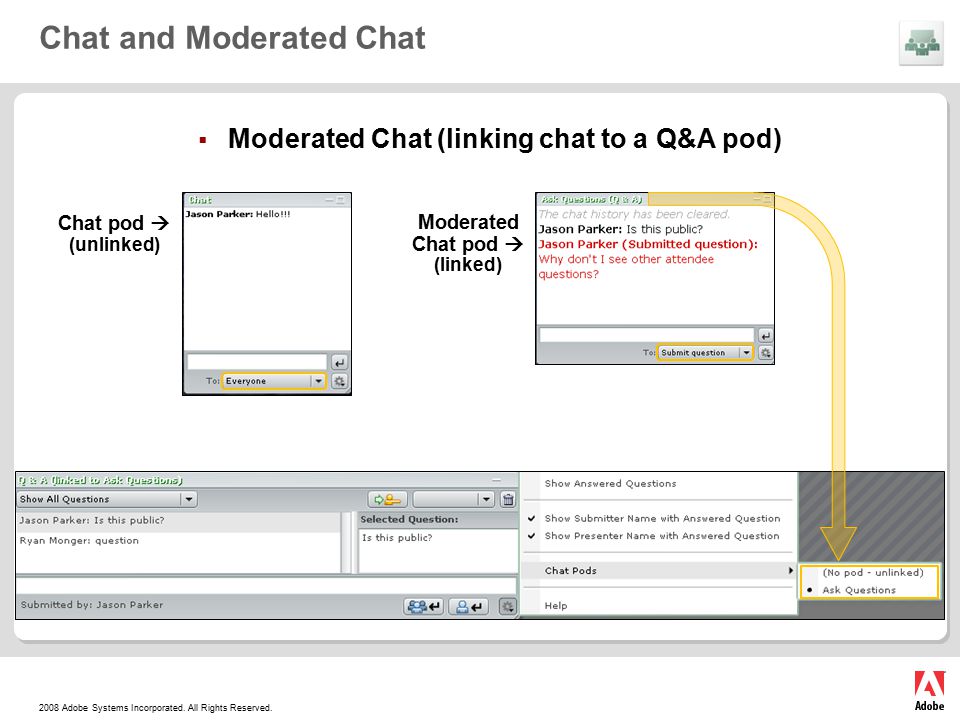Screen dimensions: 960x720
Task: Click 'Is this public?' selected question text
Action: [397, 538]
